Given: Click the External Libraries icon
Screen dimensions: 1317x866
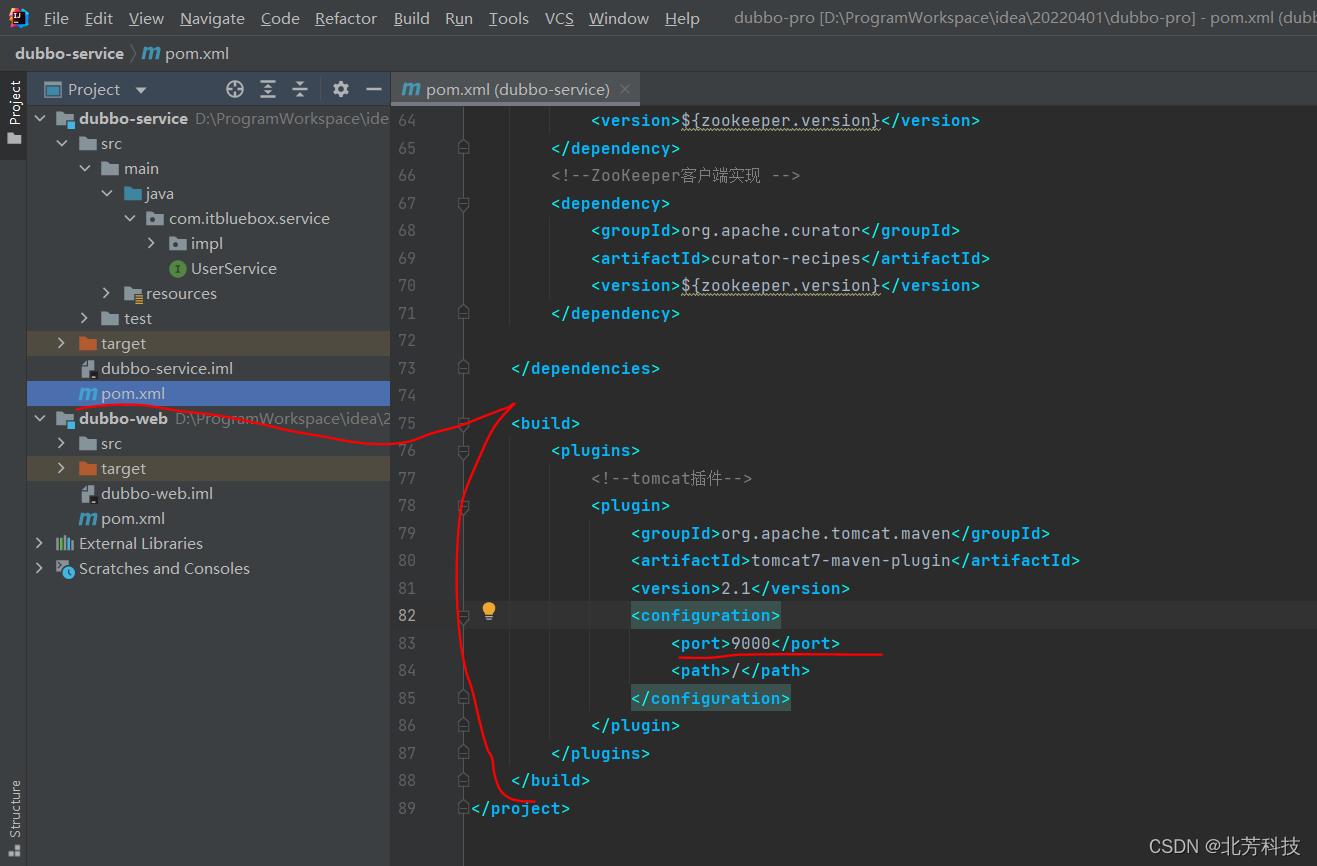Looking at the screenshot, I should [x=65, y=544].
